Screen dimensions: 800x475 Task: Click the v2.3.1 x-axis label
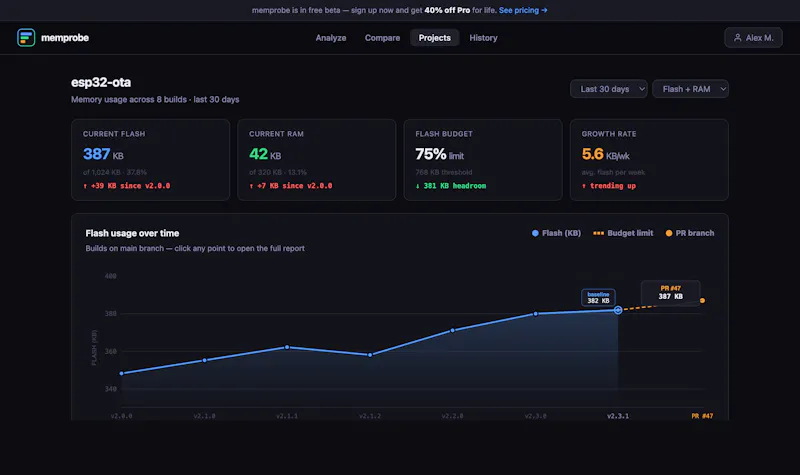point(618,416)
